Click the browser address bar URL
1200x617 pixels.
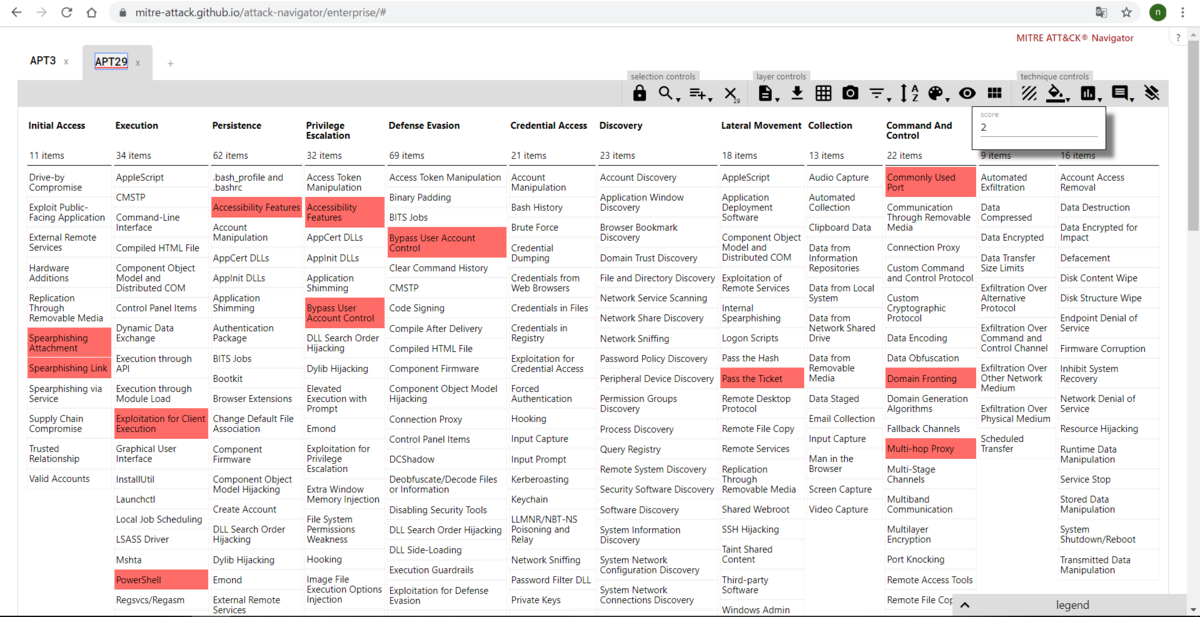pyautogui.click(x=260, y=13)
